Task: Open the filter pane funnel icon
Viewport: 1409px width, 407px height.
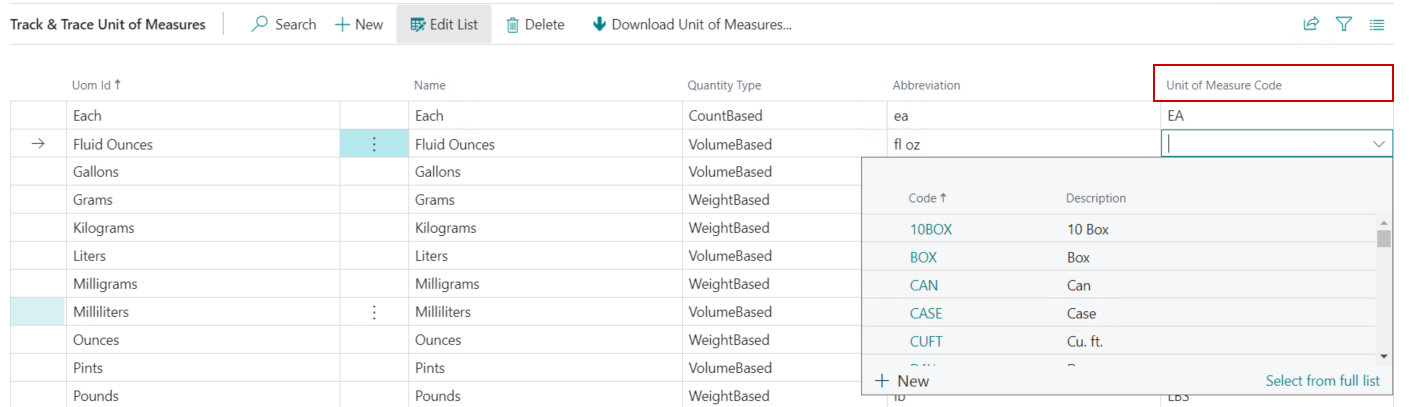Action: [x=1344, y=24]
